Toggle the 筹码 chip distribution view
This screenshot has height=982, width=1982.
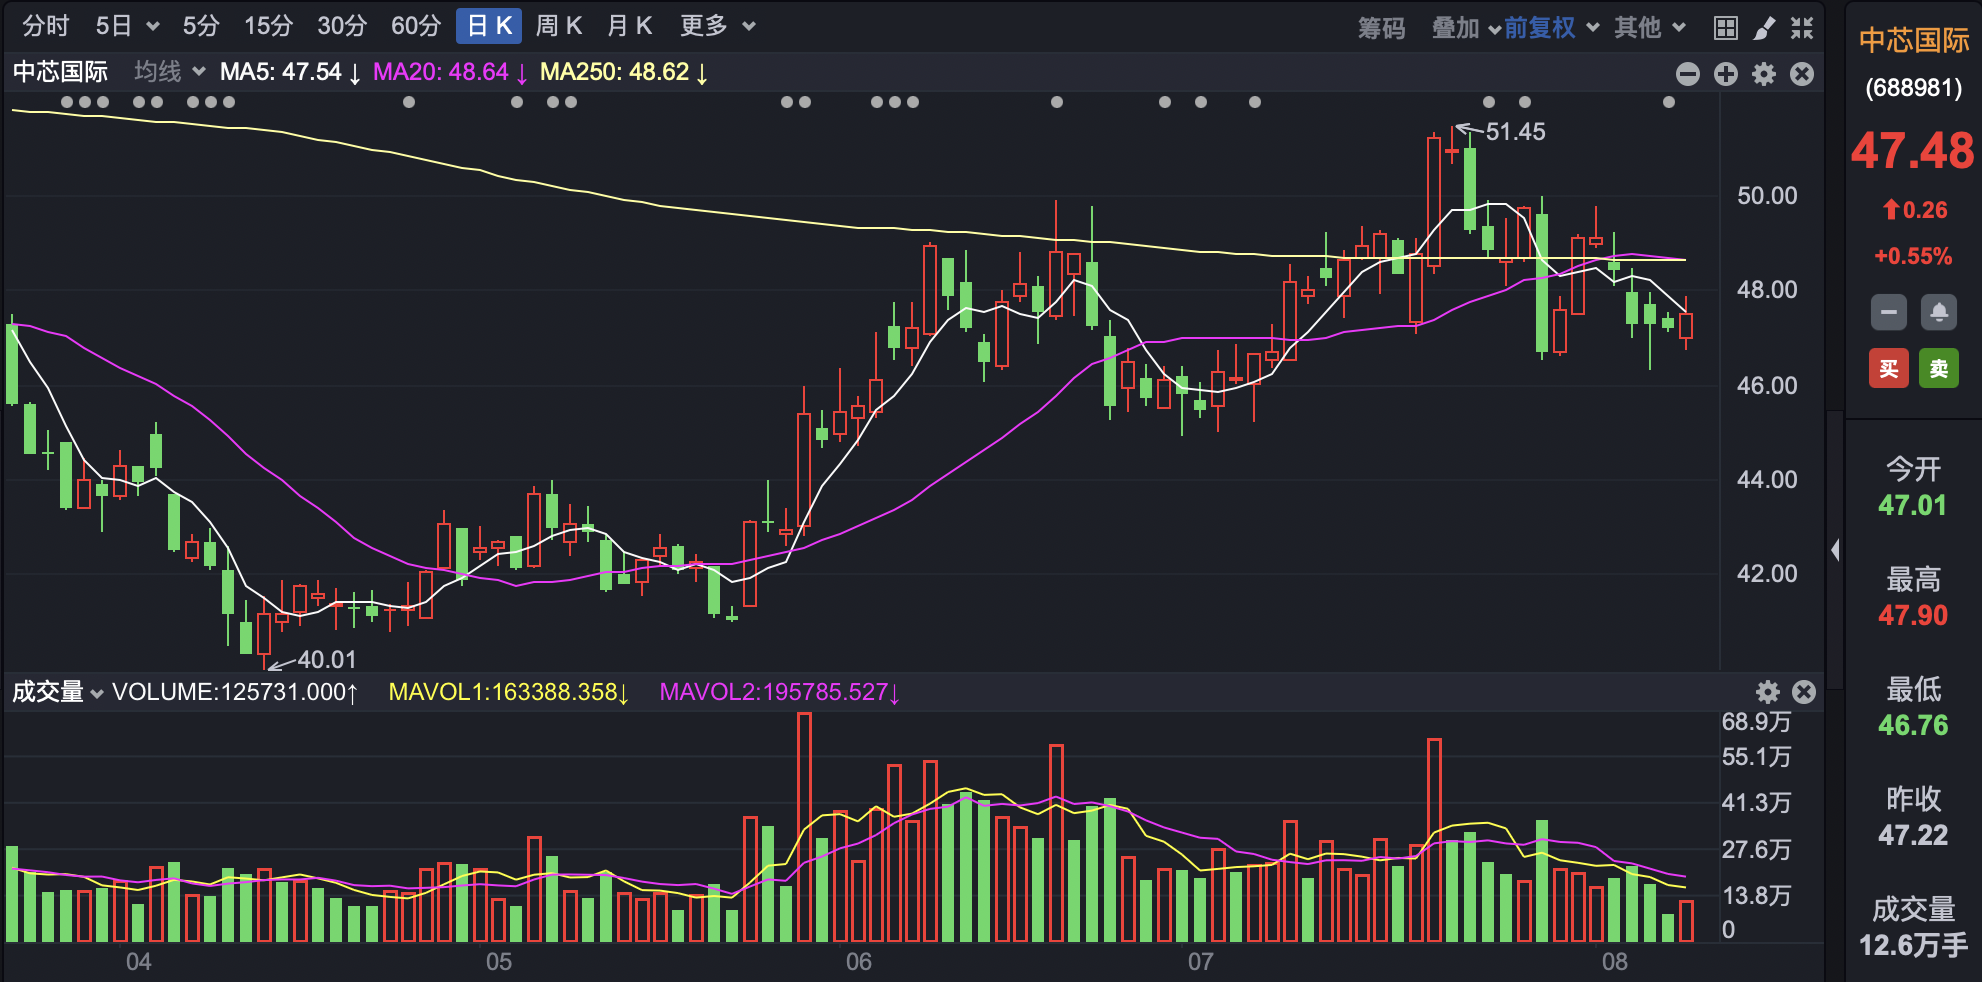1381,28
